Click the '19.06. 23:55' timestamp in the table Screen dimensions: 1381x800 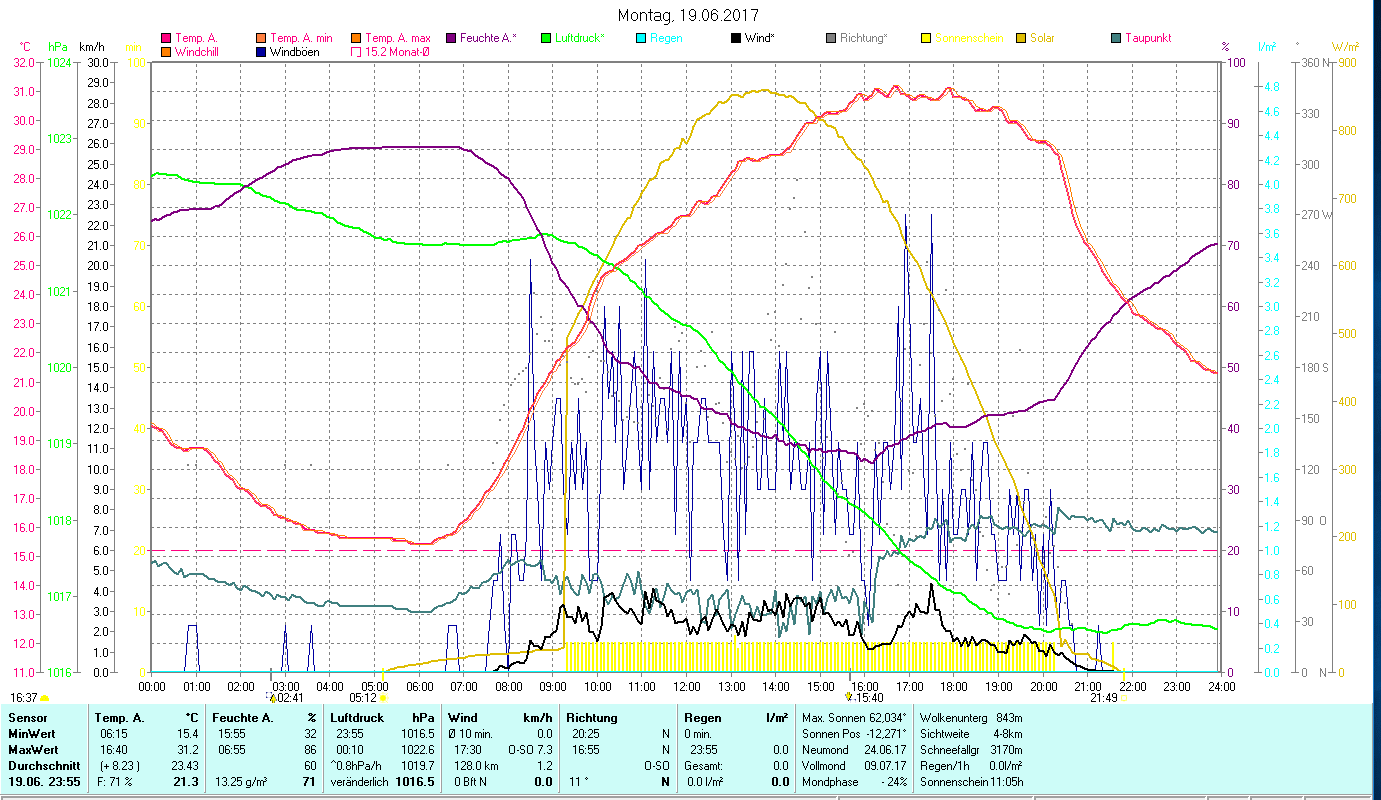click(44, 781)
